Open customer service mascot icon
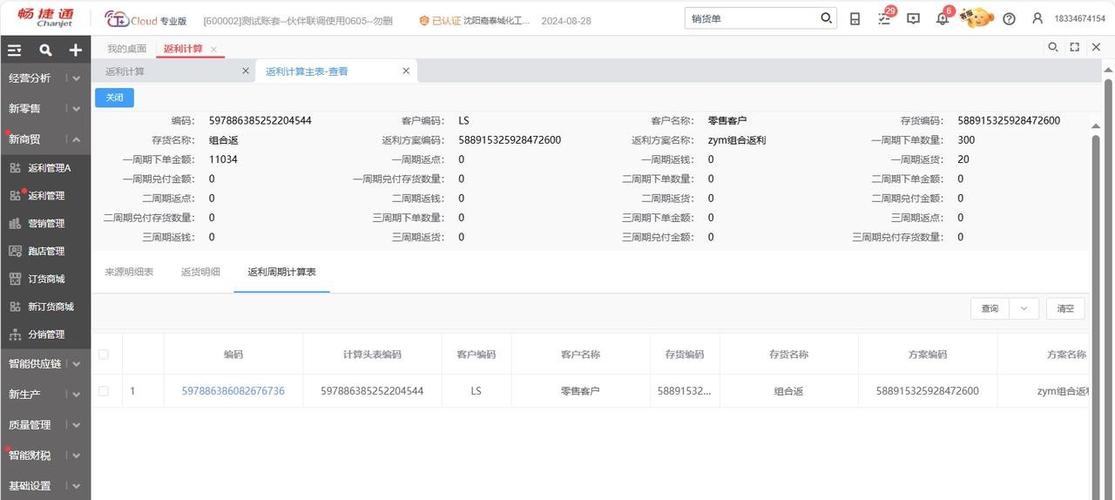1115x500 pixels. tap(977, 18)
